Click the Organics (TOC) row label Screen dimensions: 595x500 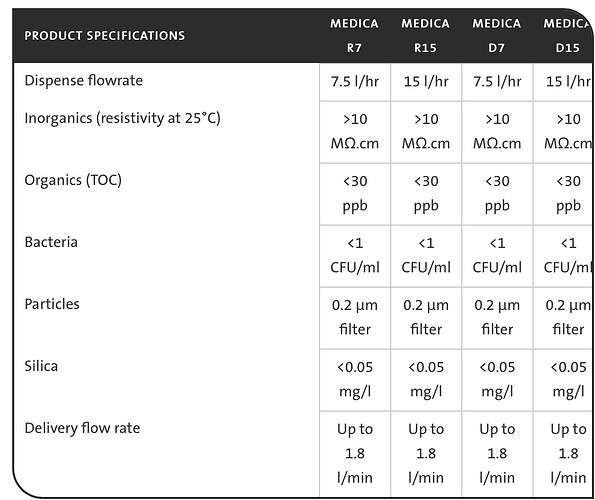click(73, 180)
